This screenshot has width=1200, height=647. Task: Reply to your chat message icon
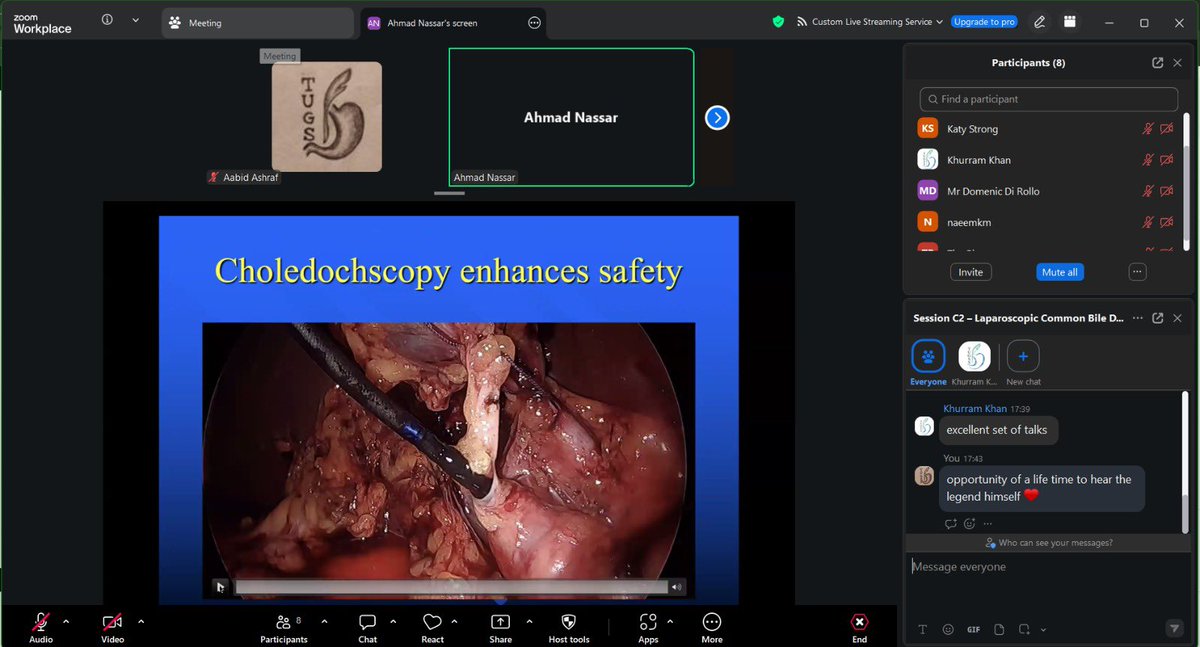click(951, 523)
